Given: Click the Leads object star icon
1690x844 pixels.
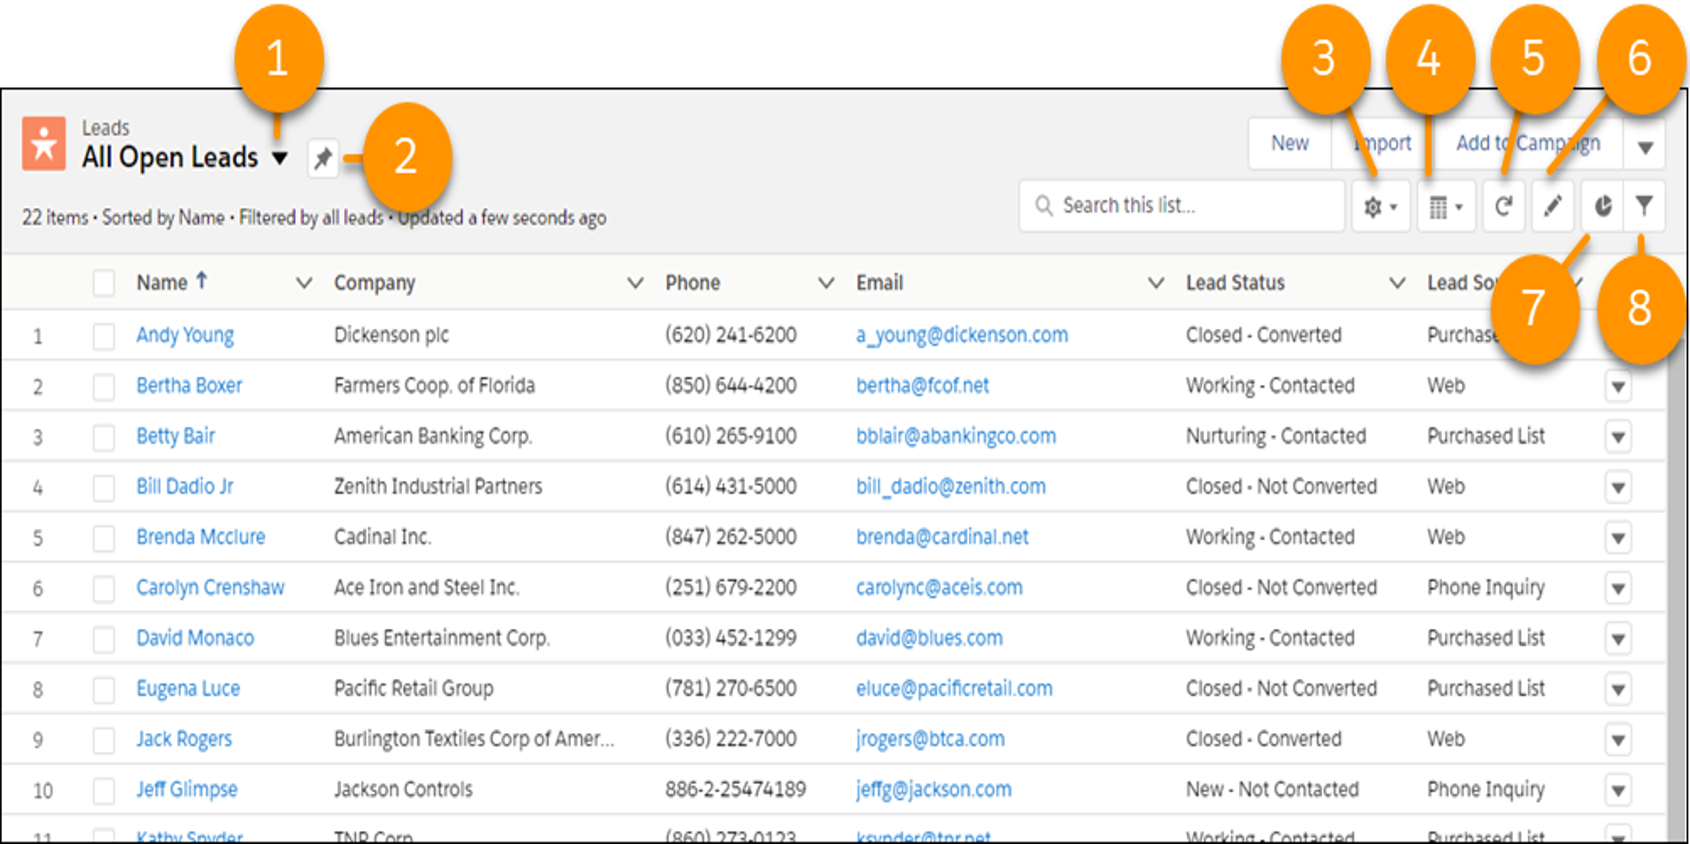Looking at the screenshot, I should tap(44, 143).
